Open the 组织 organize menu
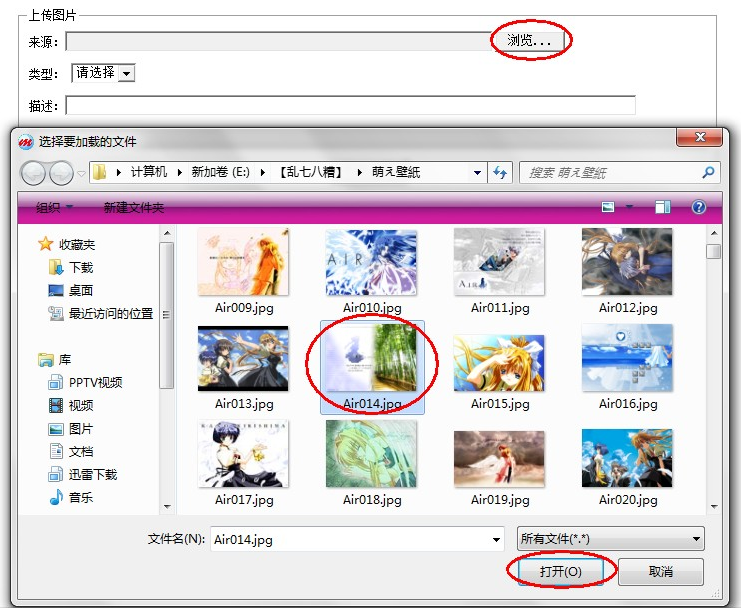The height and width of the screenshot is (608, 741). tap(54, 207)
